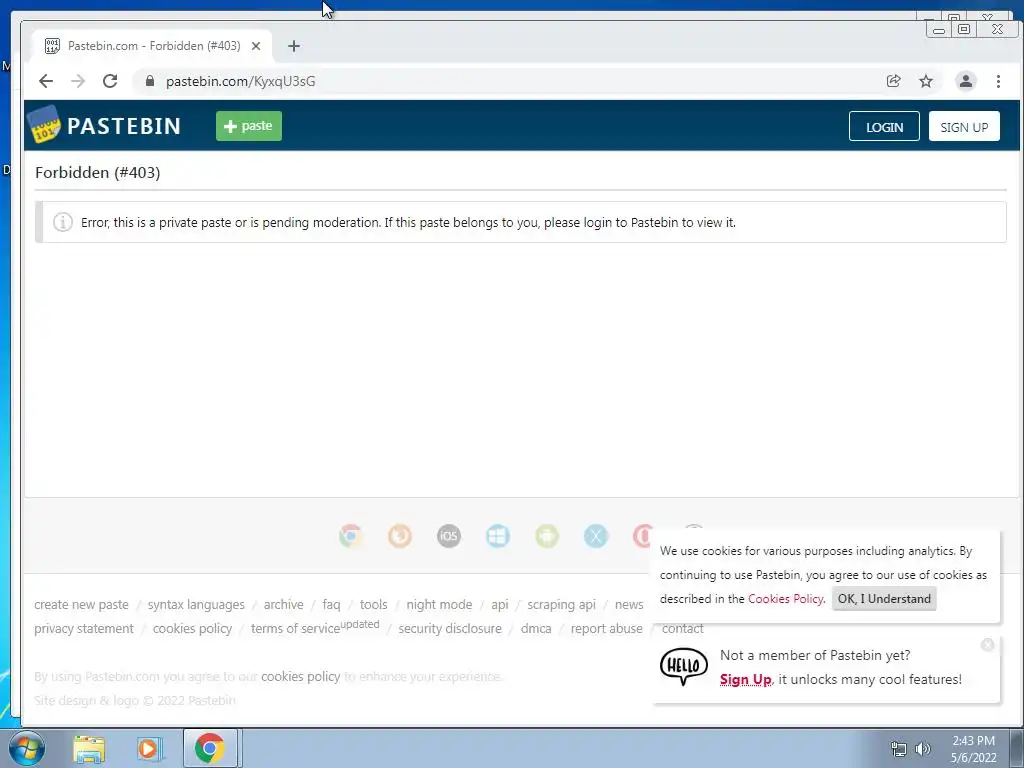This screenshot has height=768, width=1024.
Task: Click 'Sign Up' link in member popup
Action: click(745, 679)
